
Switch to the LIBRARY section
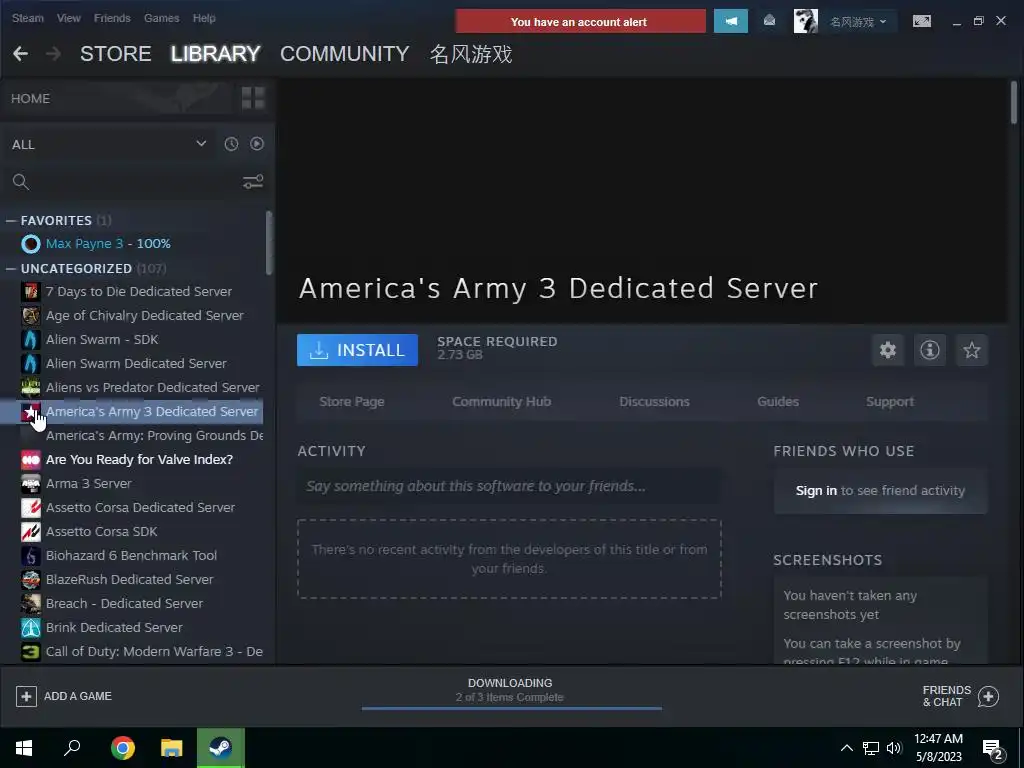216,54
